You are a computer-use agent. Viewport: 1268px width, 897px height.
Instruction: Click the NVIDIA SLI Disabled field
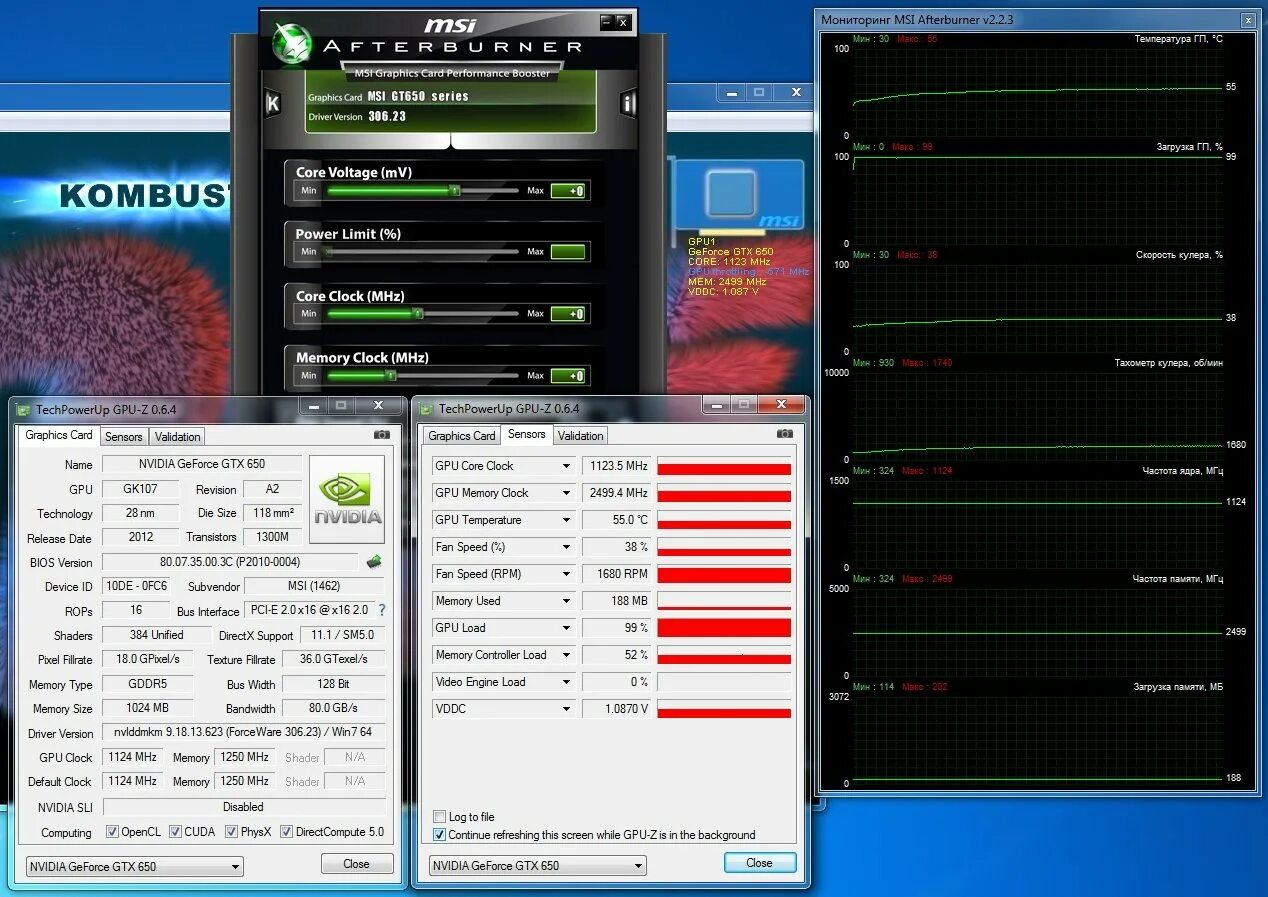coord(243,807)
